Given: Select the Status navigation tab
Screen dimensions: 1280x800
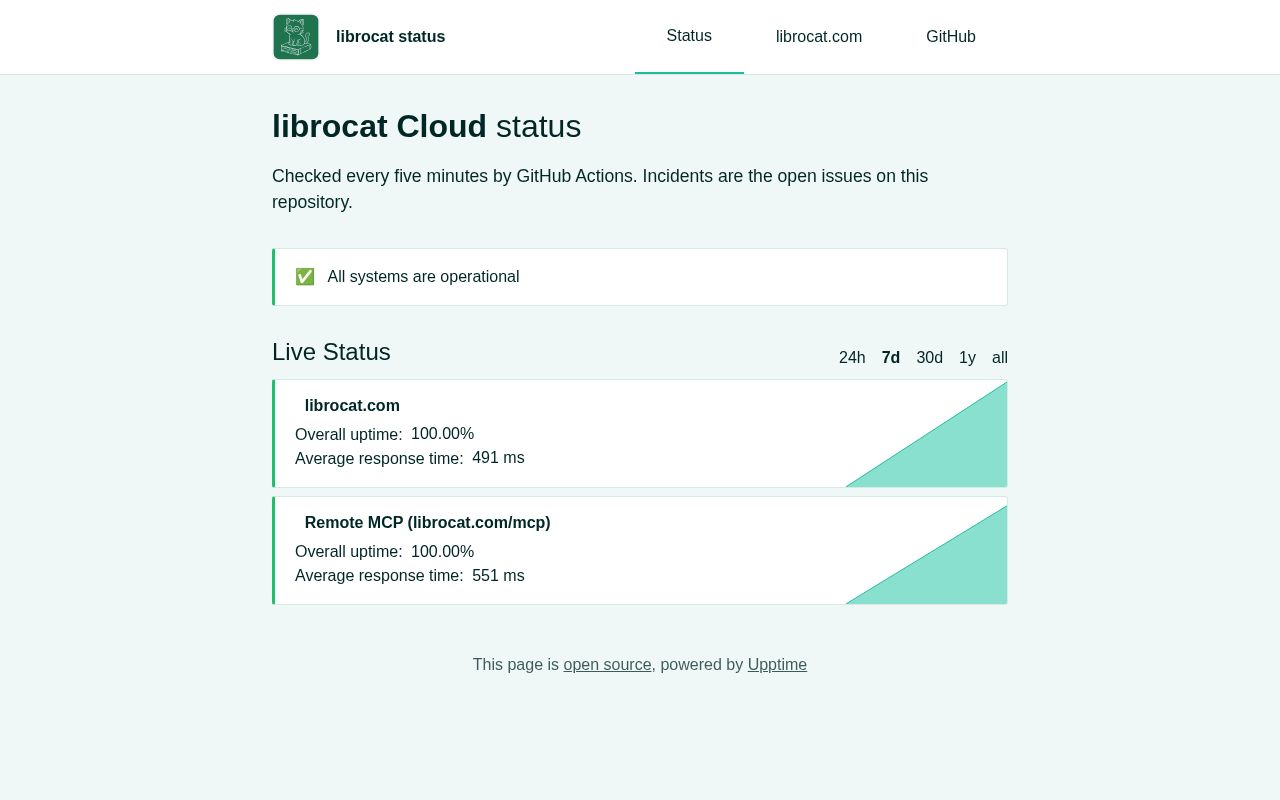Looking at the screenshot, I should pyautogui.click(x=689, y=36).
